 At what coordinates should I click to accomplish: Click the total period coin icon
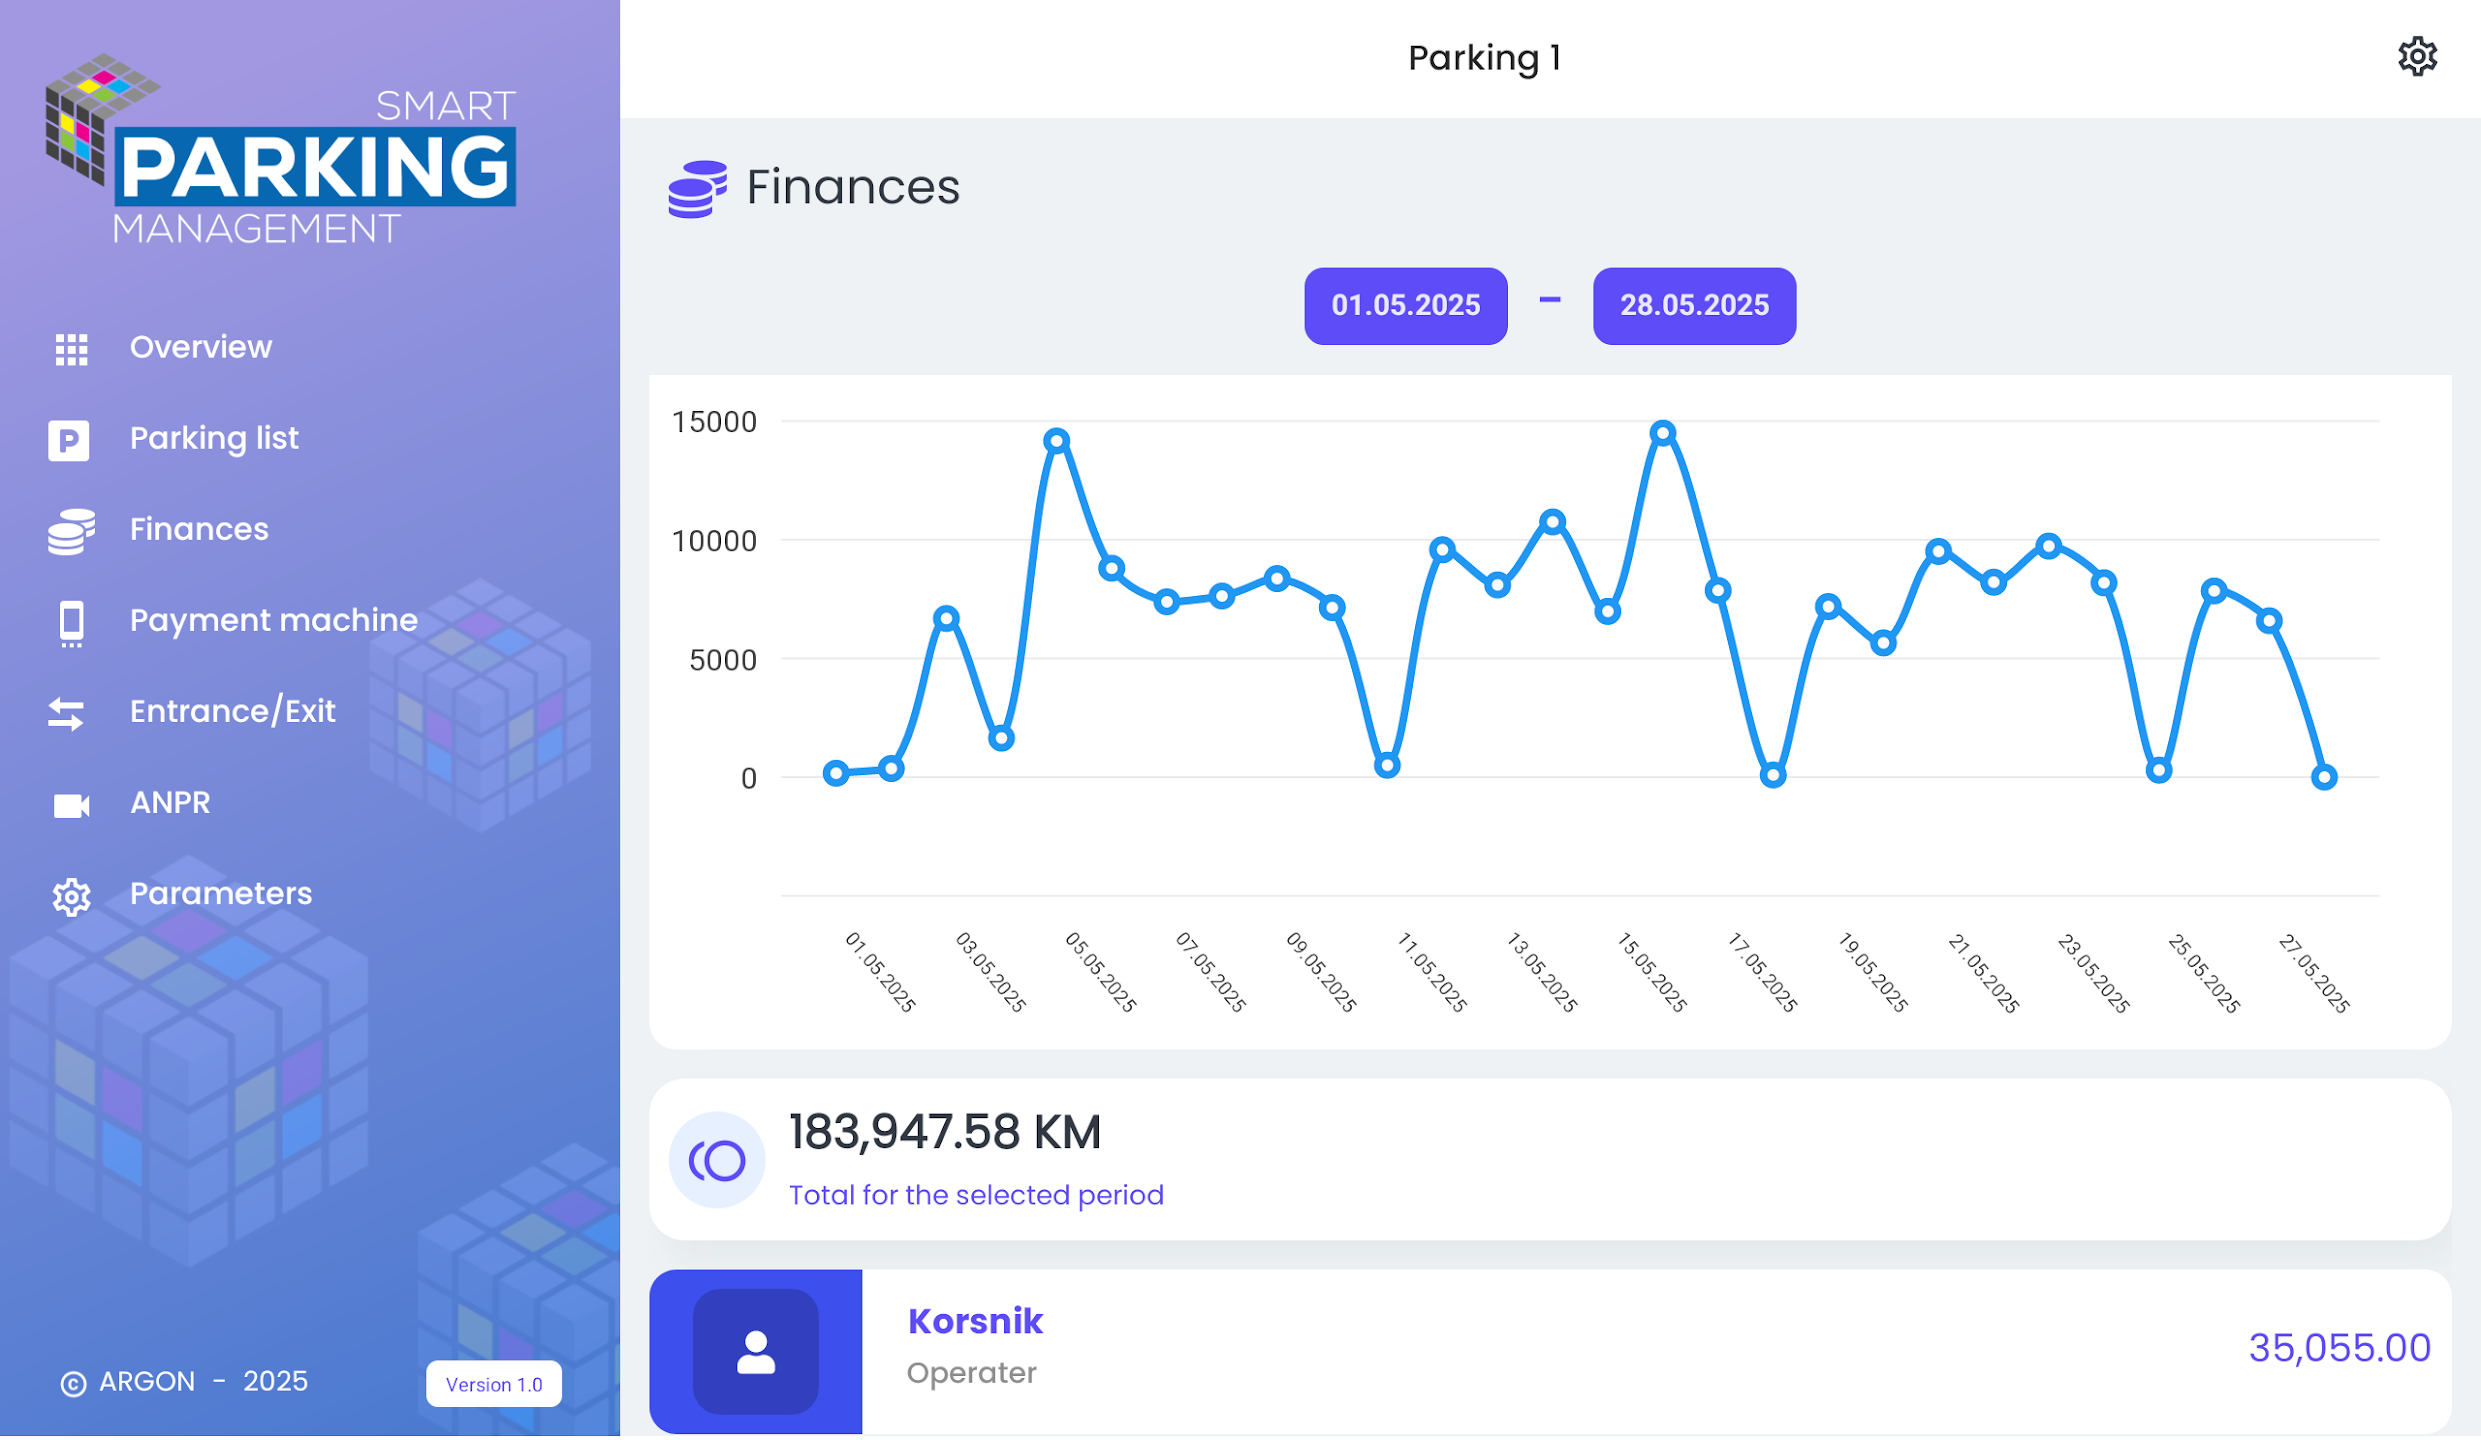[717, 1160]
